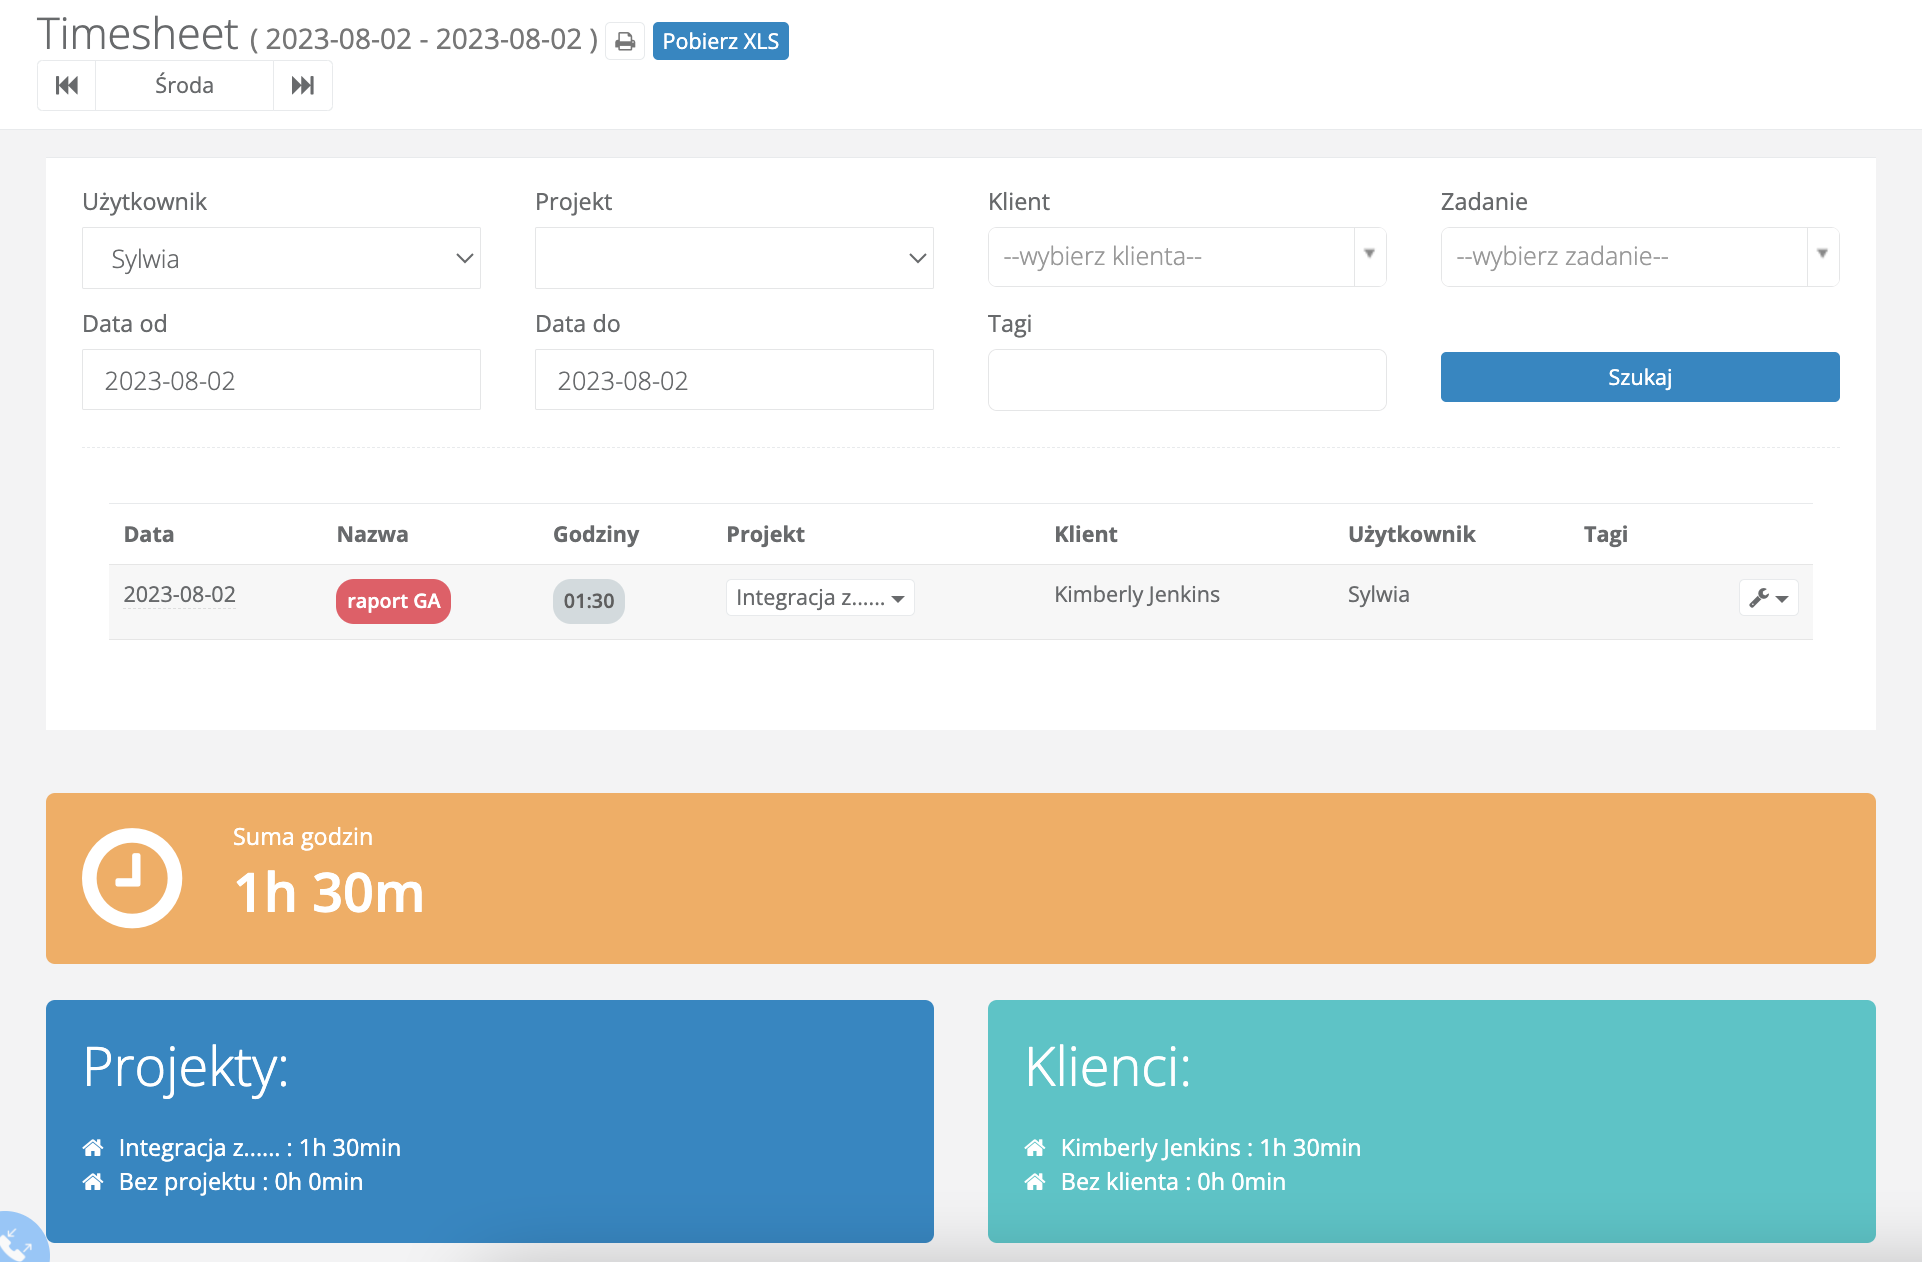
Task: Click the Środa day button
Action: point(184,85)
